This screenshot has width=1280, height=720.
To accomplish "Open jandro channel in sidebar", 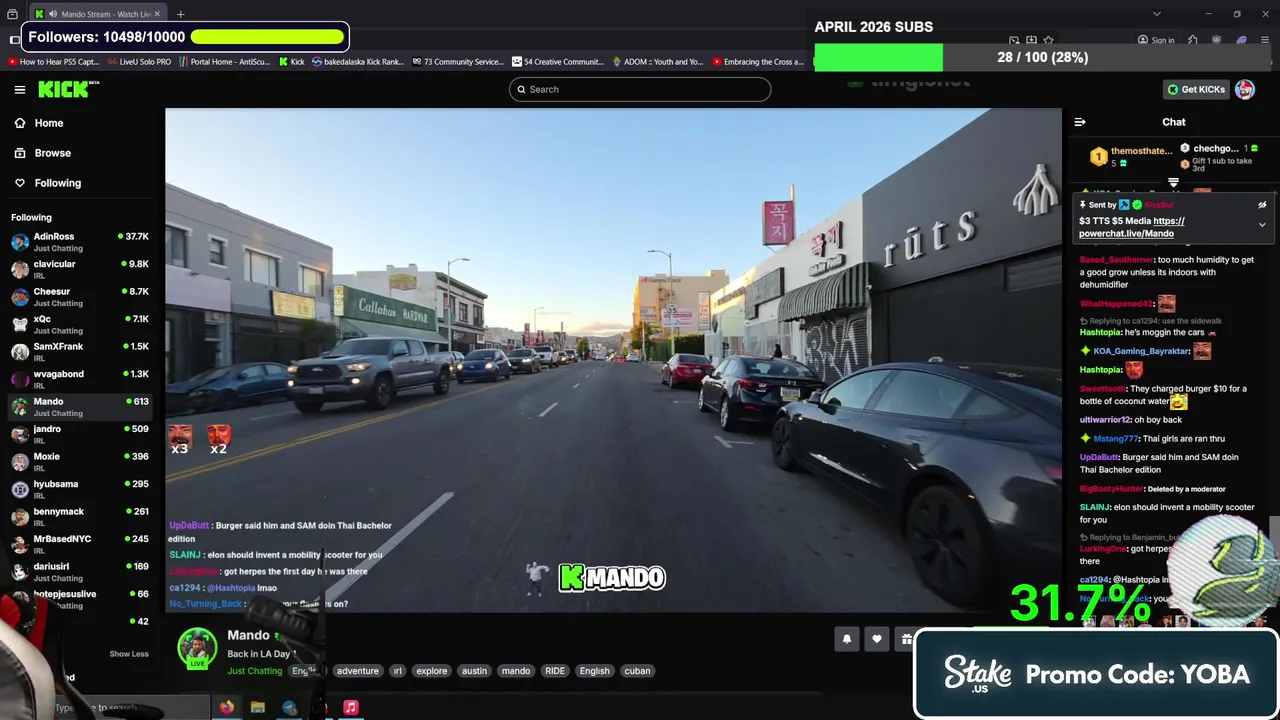I will click(x=80, y=434).
